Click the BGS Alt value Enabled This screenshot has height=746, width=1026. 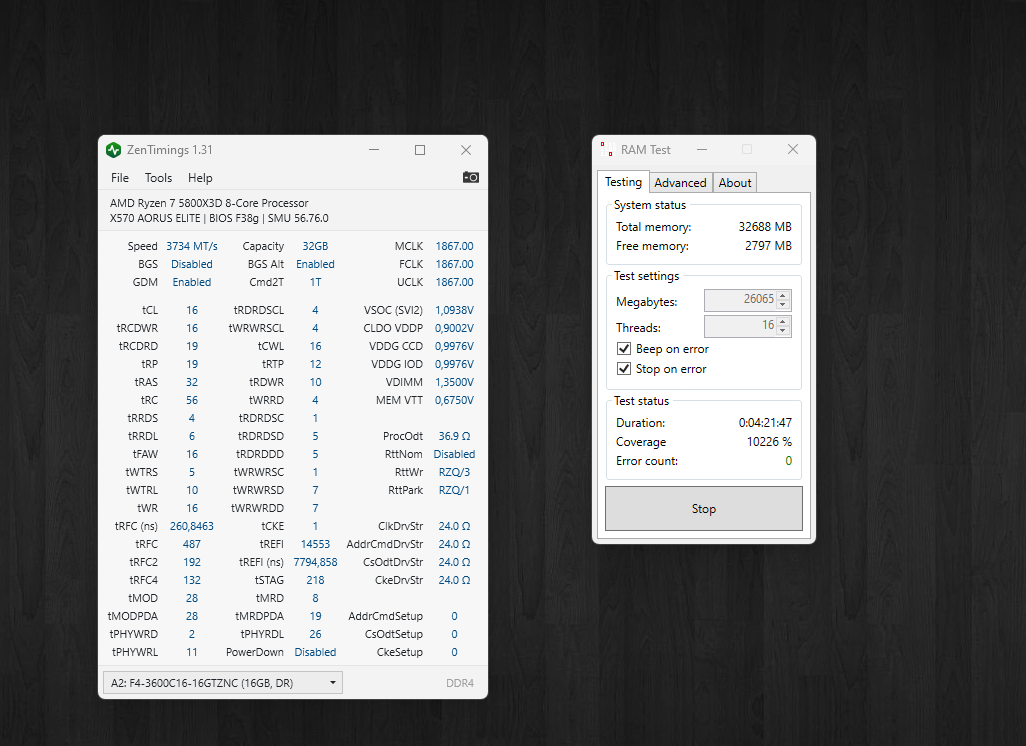tap(315, 264)
